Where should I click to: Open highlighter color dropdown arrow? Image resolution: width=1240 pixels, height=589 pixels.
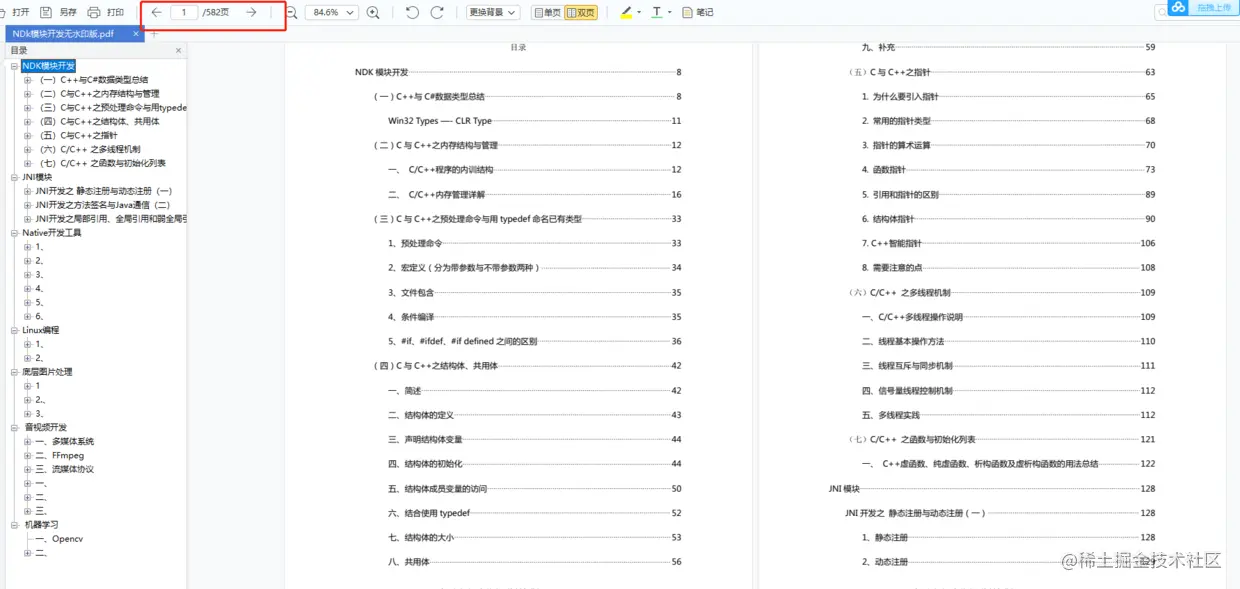[639, 13]
